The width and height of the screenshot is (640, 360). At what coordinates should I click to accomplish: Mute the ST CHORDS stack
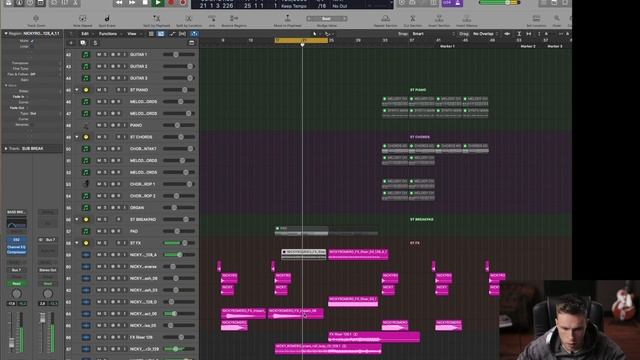click(x=99, y=137)
